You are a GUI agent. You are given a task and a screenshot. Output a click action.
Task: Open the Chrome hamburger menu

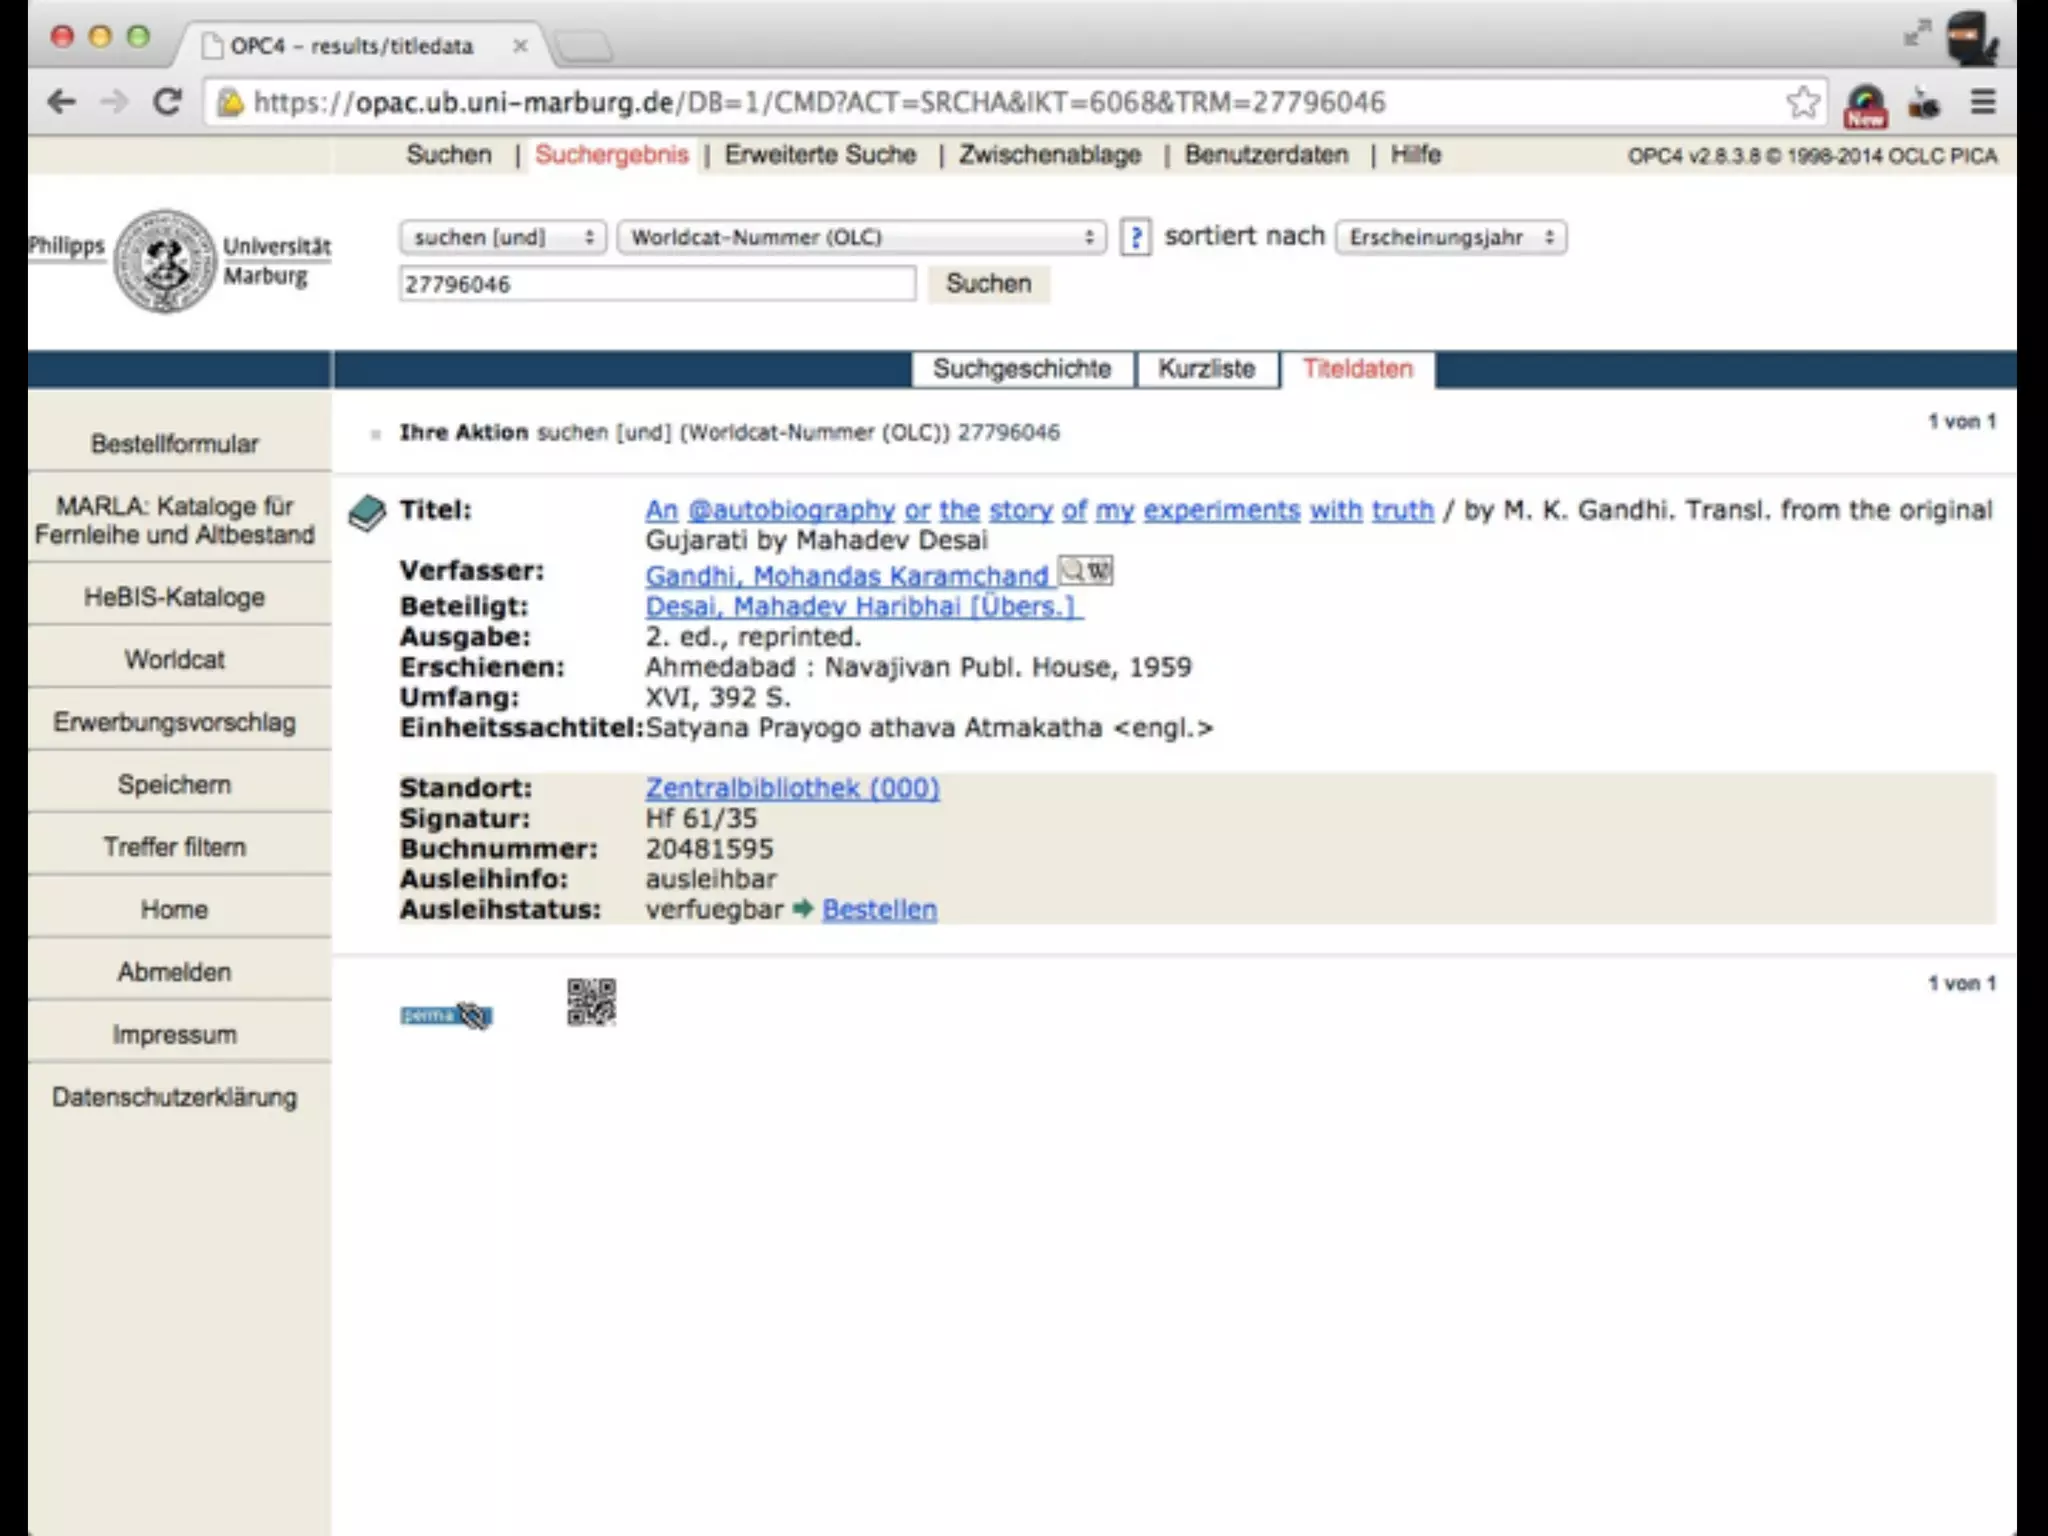1982,102
